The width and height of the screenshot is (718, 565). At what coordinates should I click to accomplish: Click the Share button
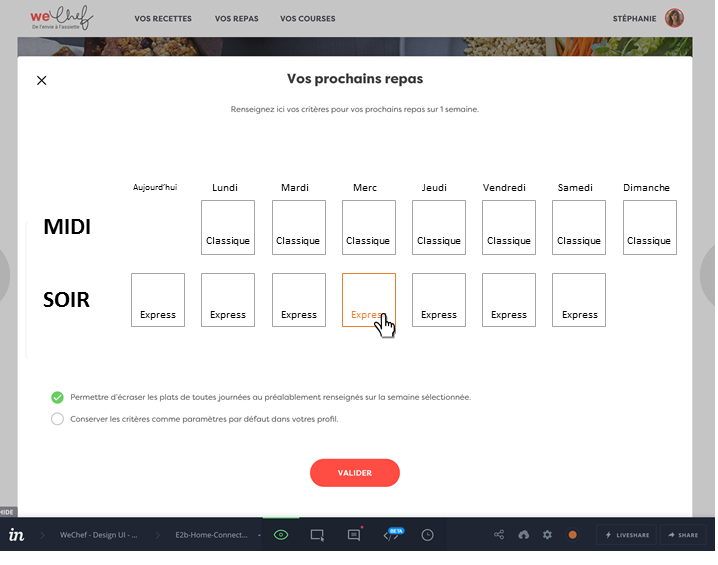click(x=683, y=535)
